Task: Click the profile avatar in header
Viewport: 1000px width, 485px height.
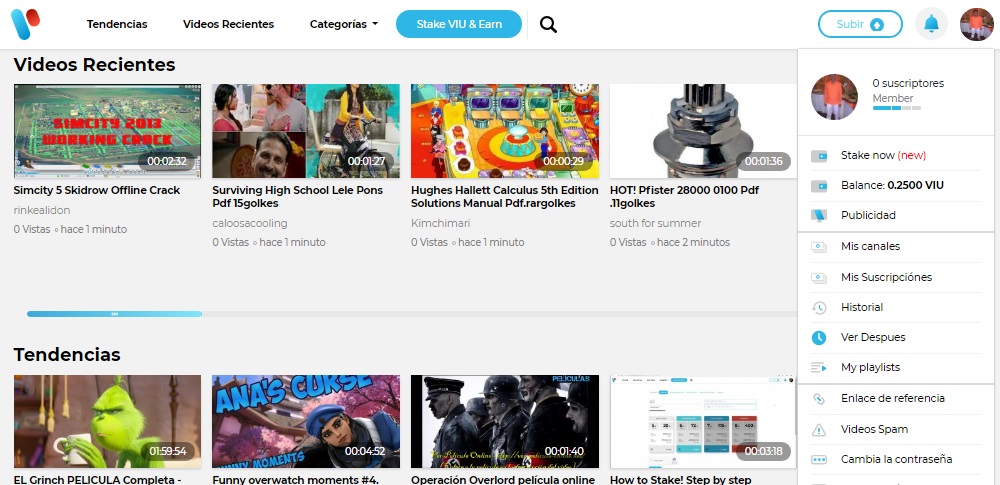Action: pyautogui.click(x=976, y=24)
